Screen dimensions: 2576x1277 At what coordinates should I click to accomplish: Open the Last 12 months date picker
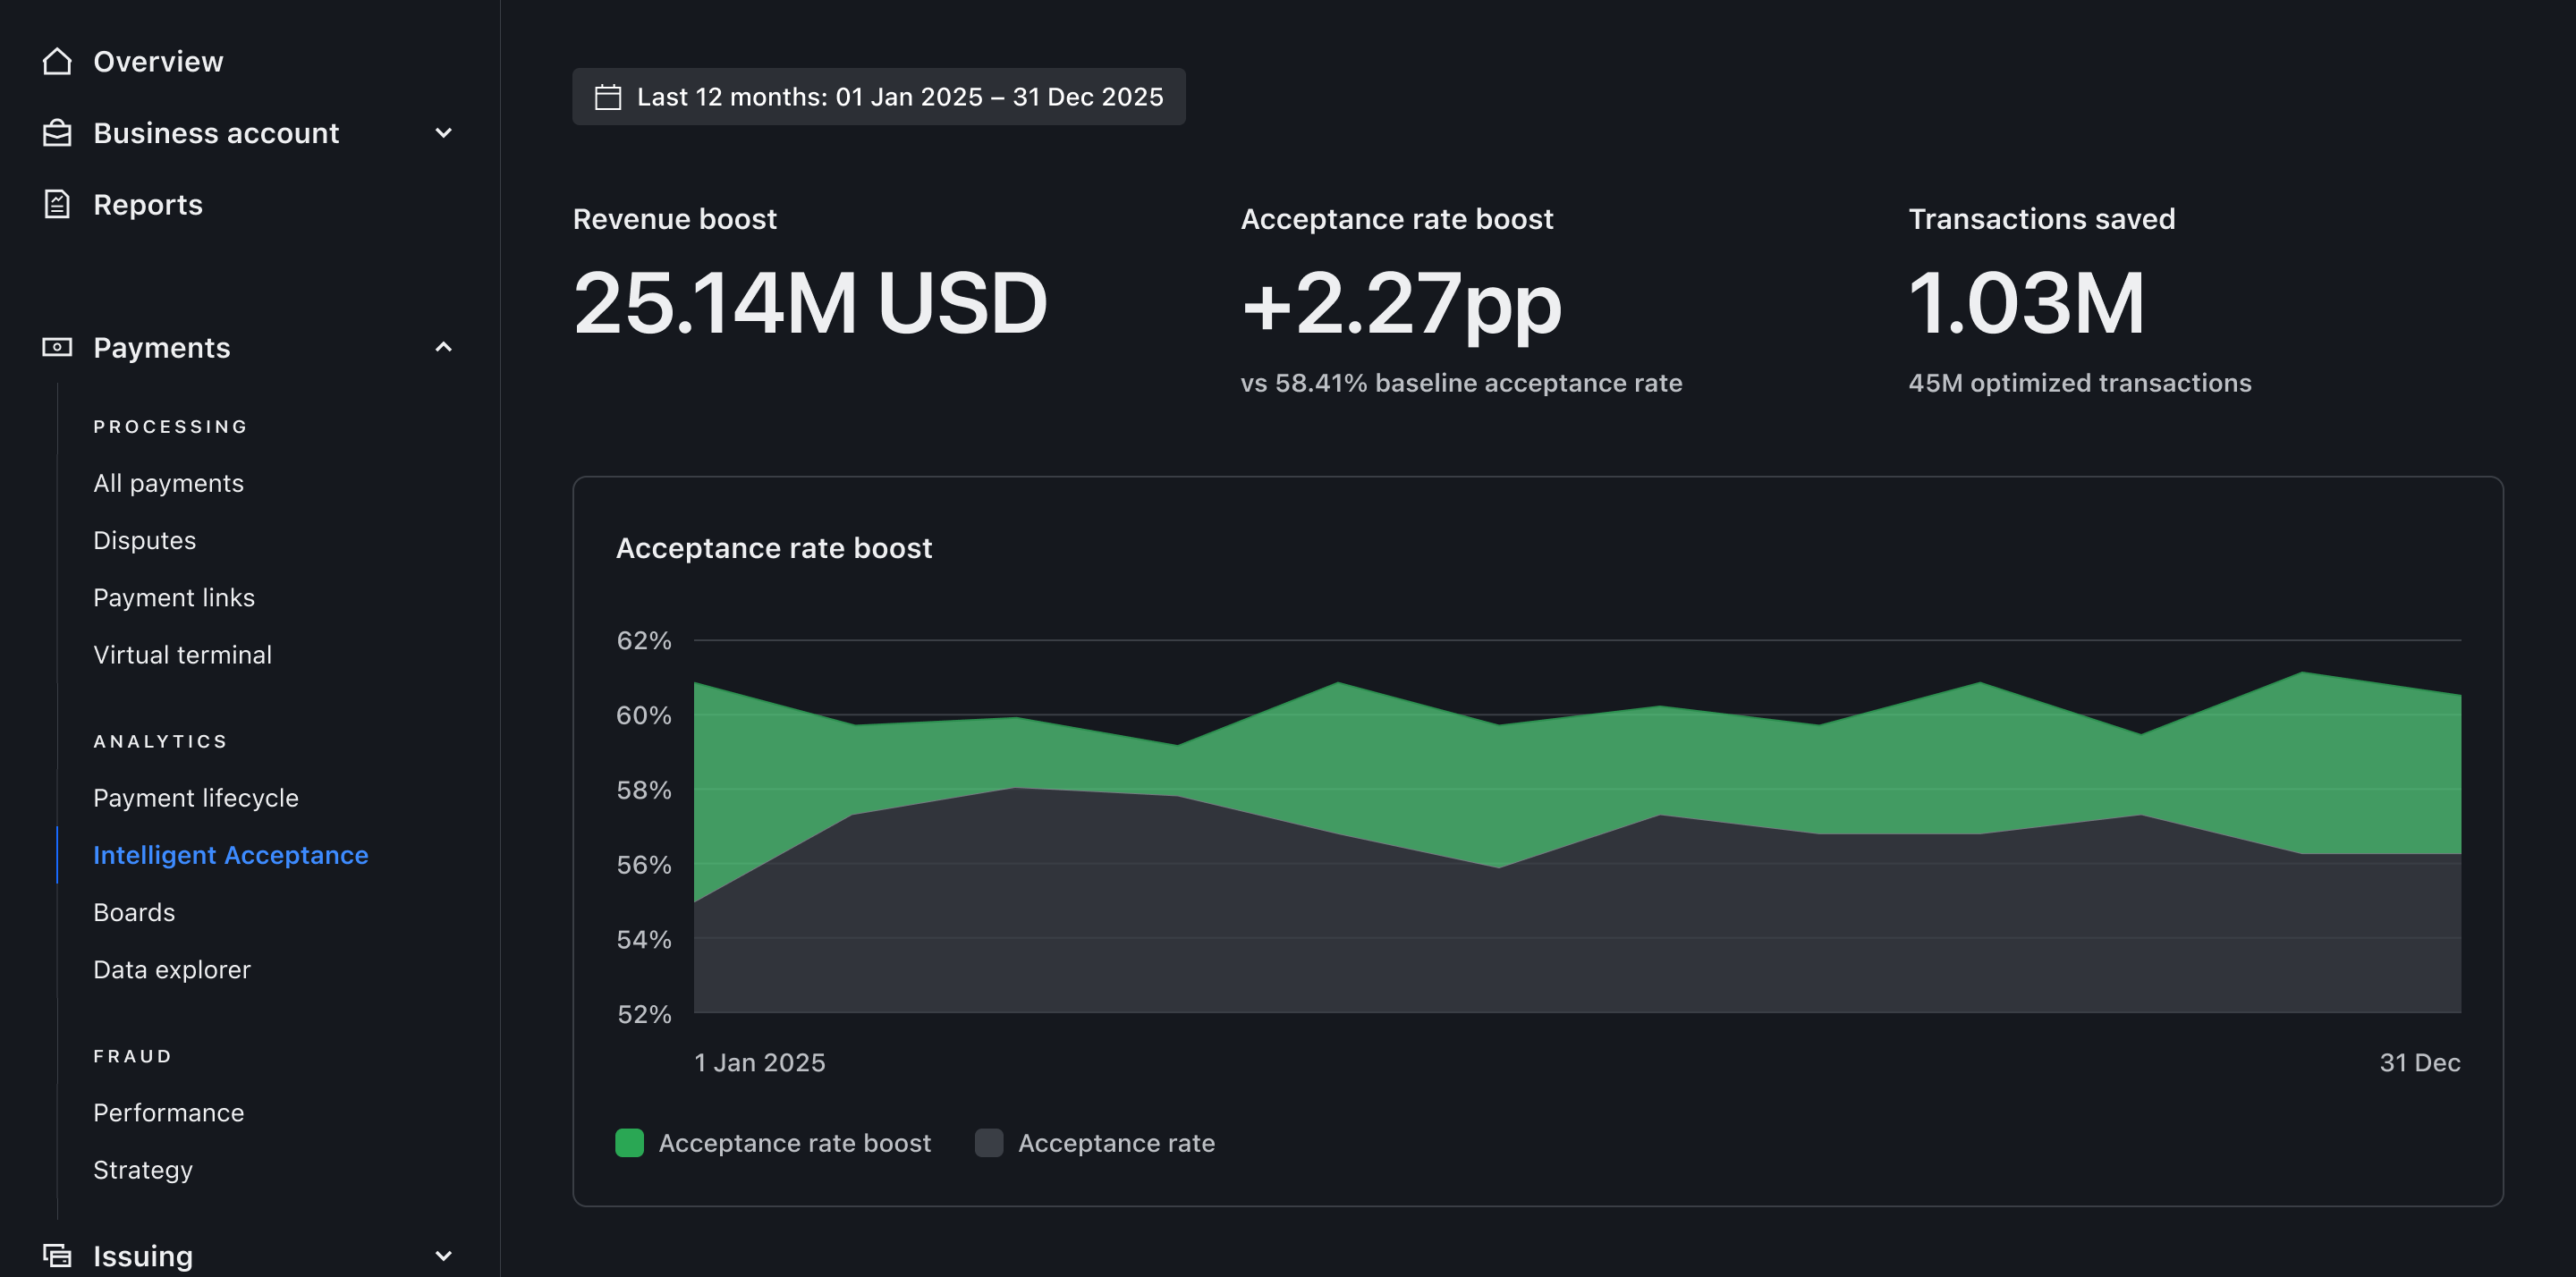pos(878,97)
